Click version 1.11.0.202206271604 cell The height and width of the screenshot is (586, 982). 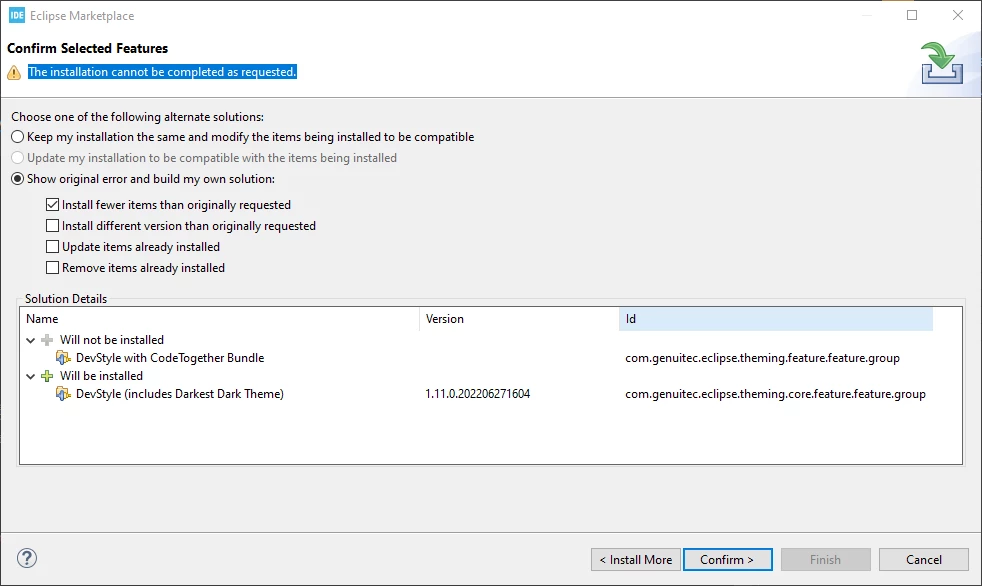click(x=477, y=394)
